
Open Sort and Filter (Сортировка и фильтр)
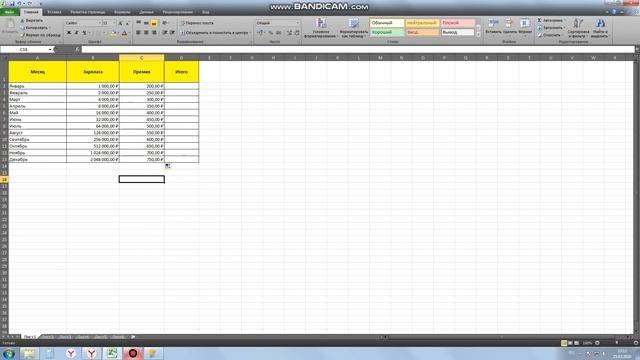[x=578, y=28]
